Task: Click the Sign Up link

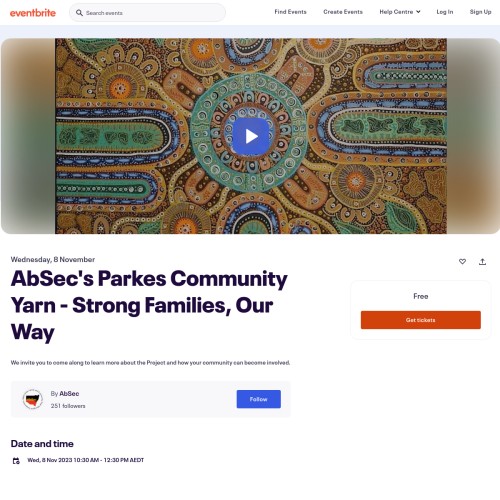Action: click(x=480, y=12)
